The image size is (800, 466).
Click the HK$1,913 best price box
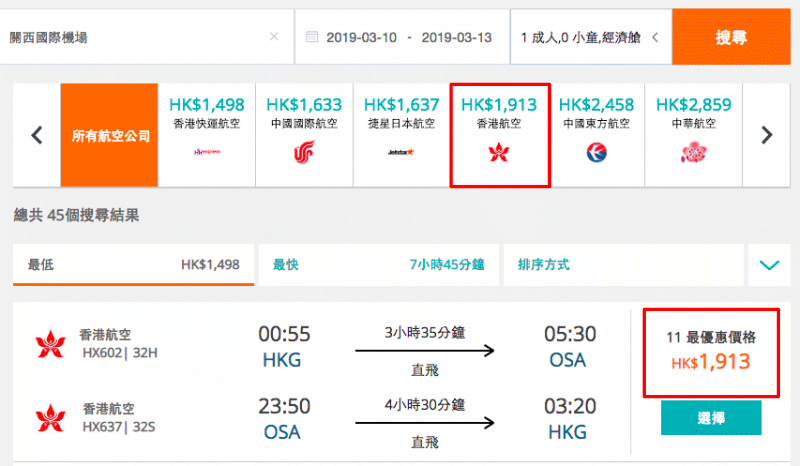(x=711, y=352)
